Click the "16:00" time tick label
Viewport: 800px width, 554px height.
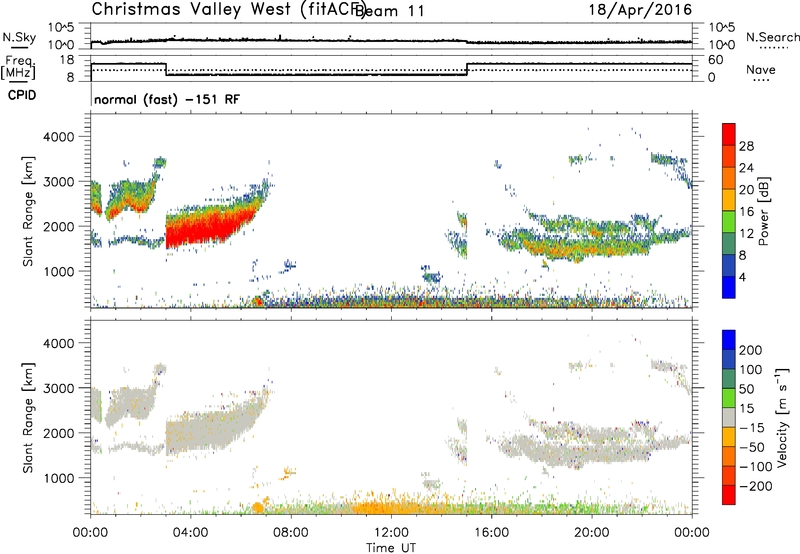coord(491,533)
